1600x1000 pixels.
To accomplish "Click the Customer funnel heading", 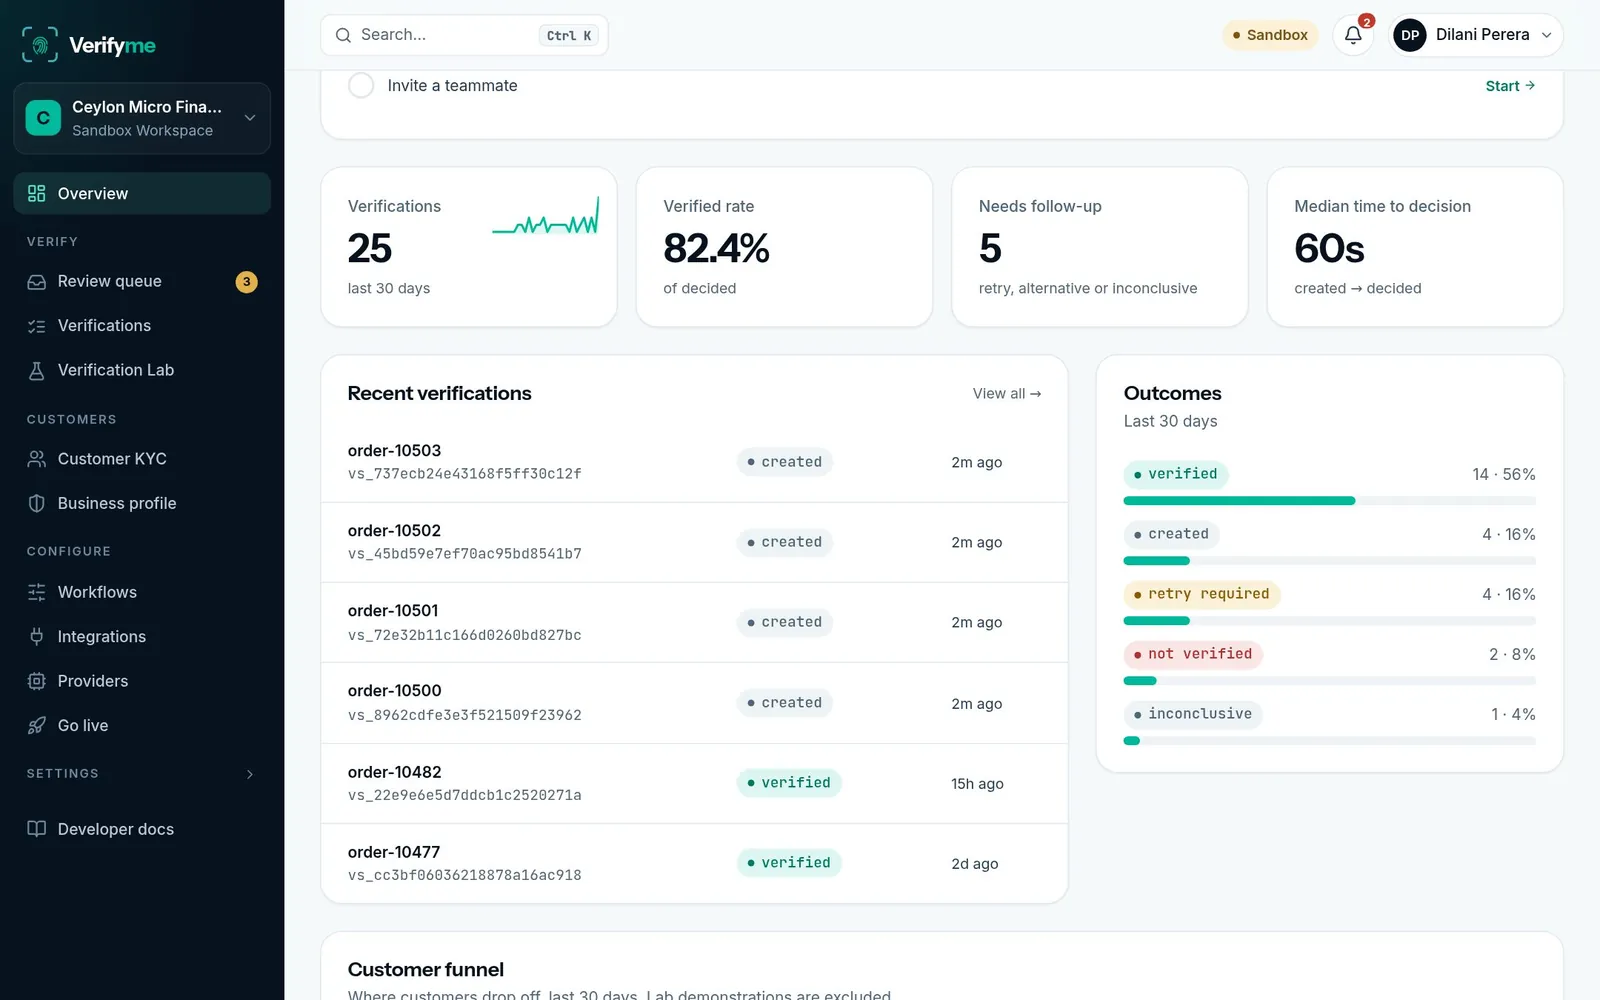I will coord(426,969).
